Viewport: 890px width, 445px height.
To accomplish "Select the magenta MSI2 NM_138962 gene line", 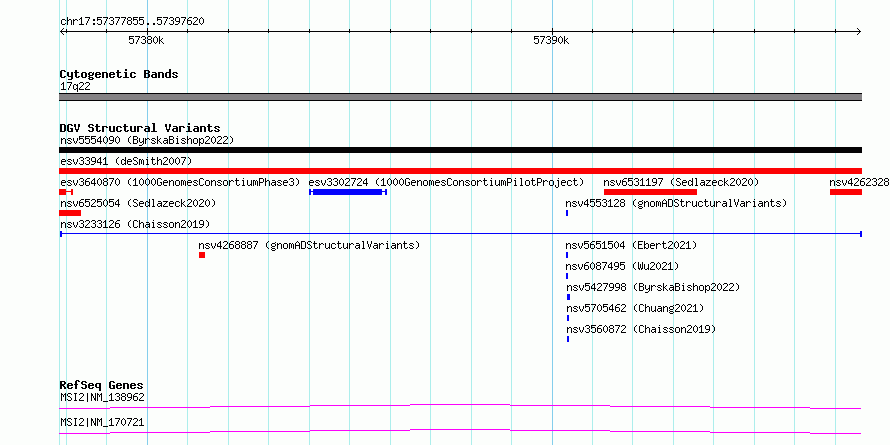I will click(460, 406).
